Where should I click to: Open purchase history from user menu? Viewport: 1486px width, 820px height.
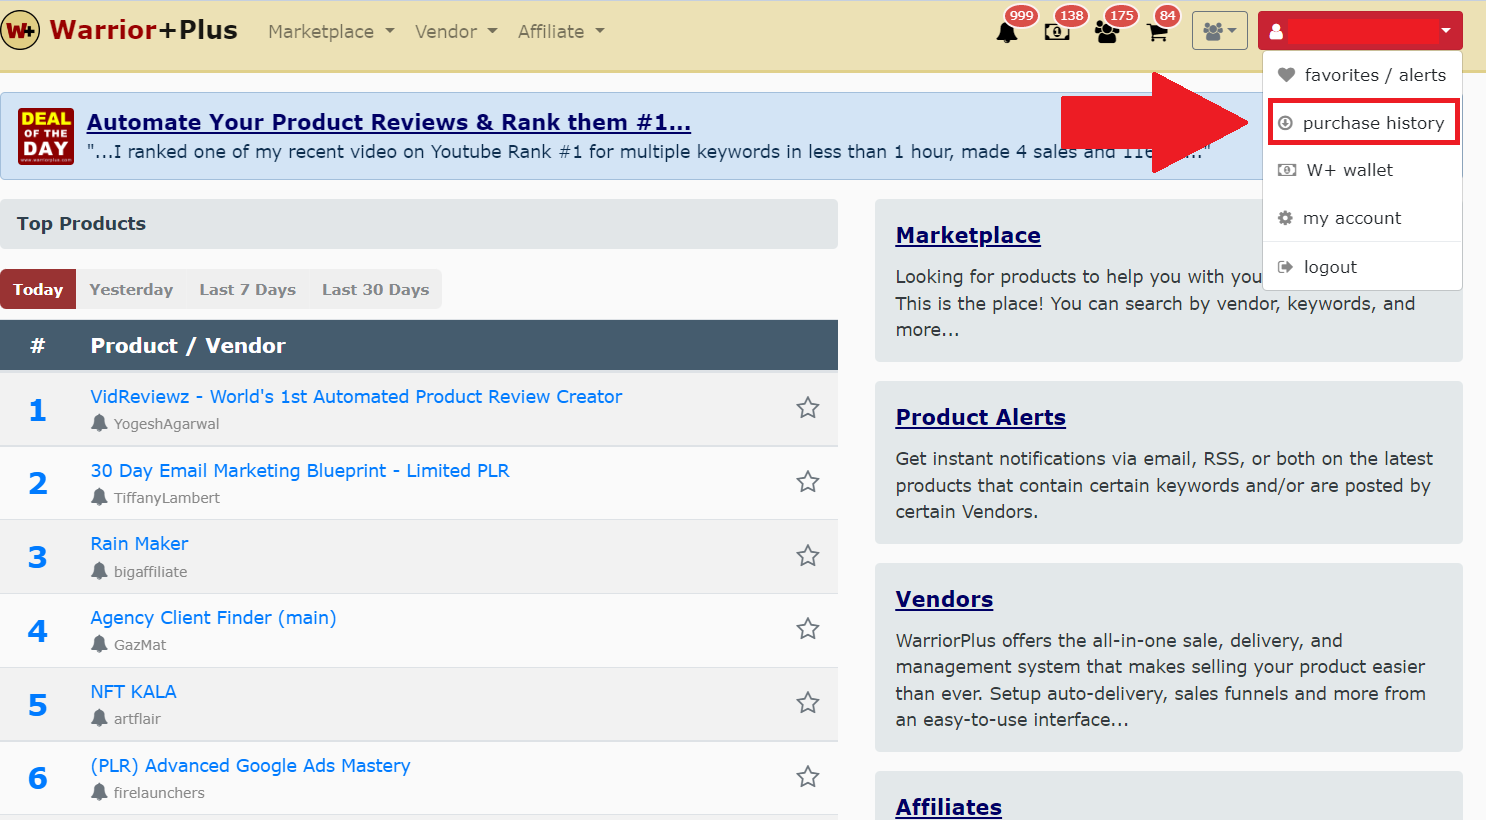click(1362, 123)
